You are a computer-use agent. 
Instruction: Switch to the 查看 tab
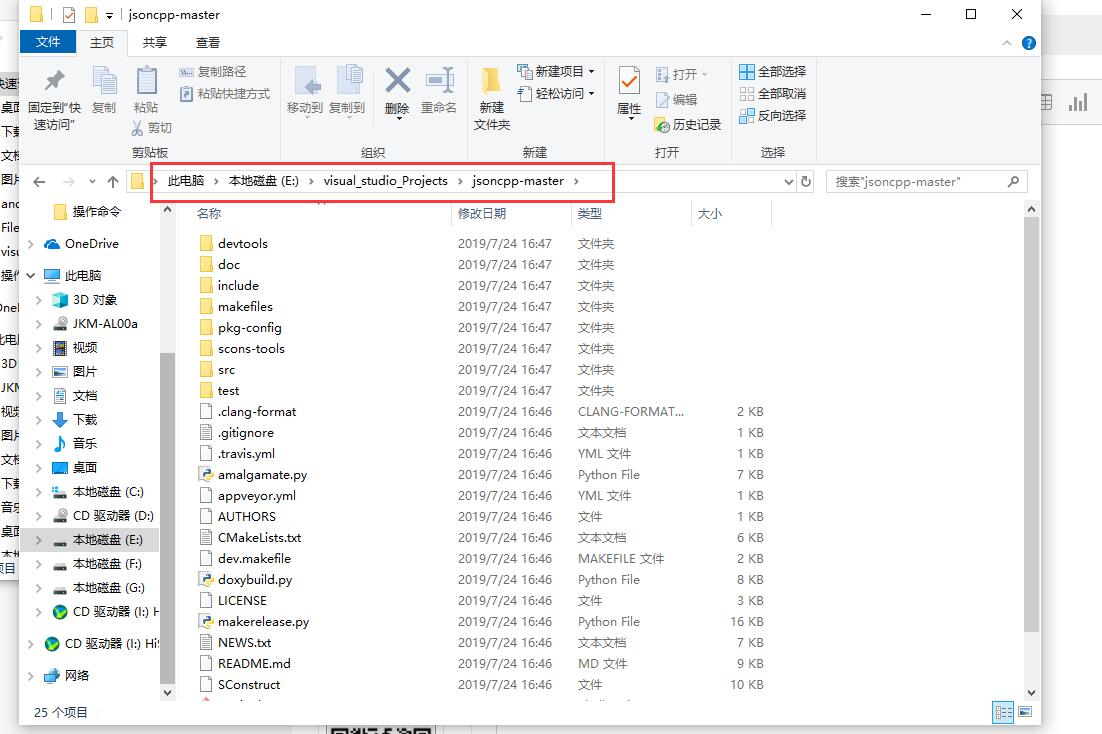207,42
